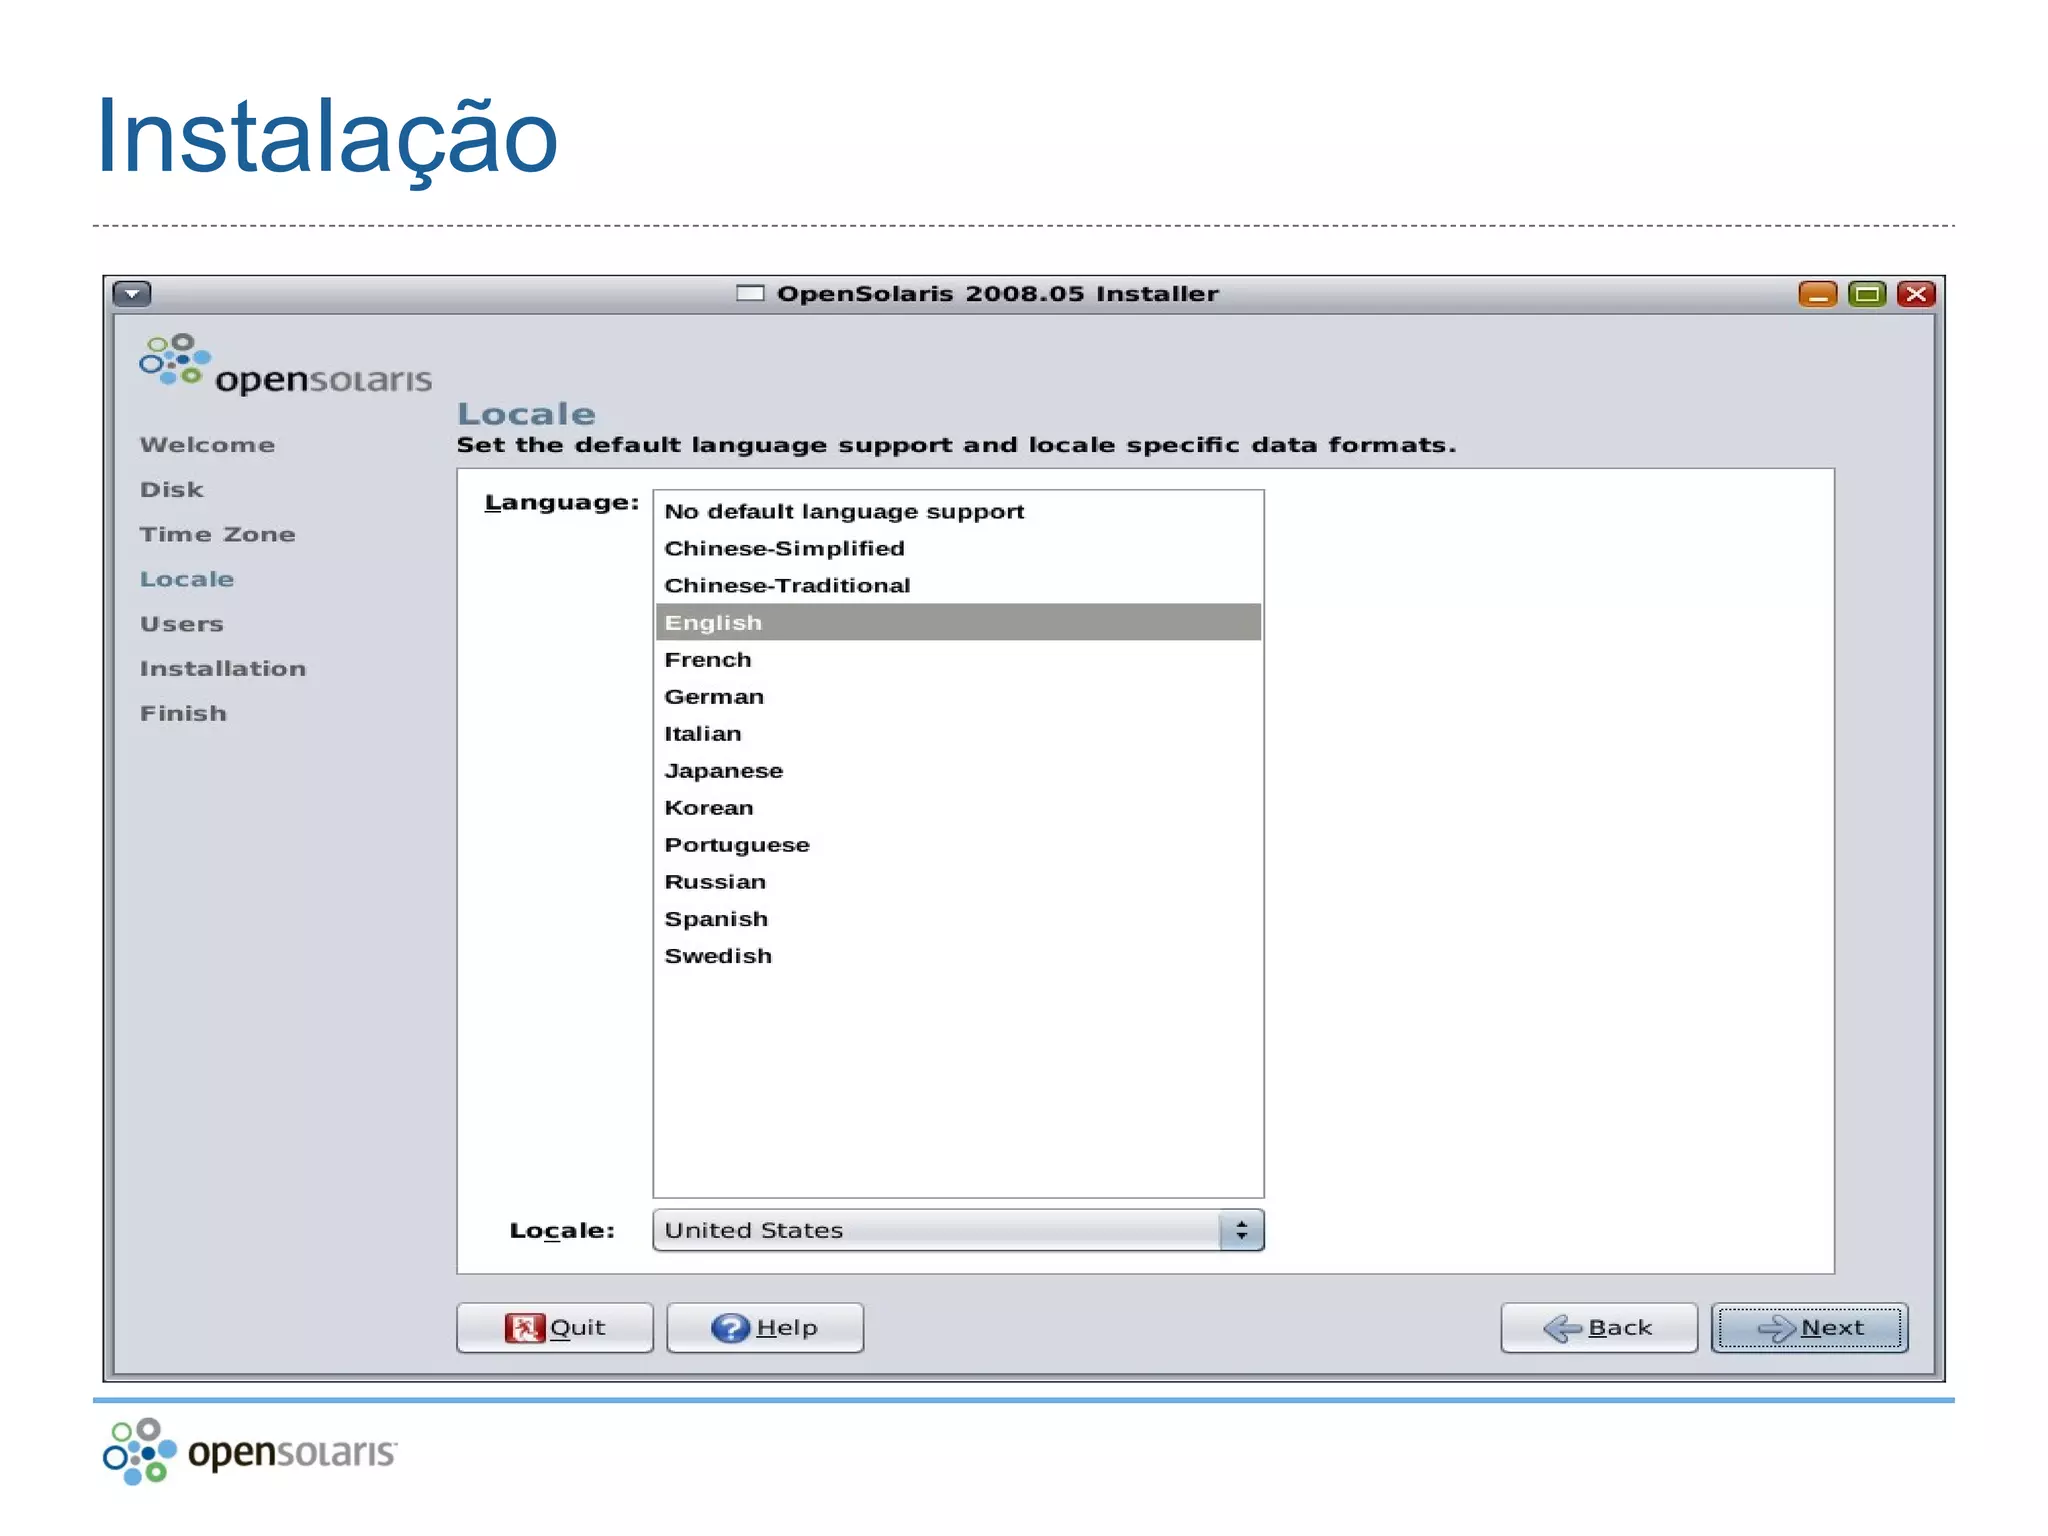The width and height of the screenshot is (2048, 1536).
Task: Pick 'Japanese' in the language list
Action: point(958,770)
